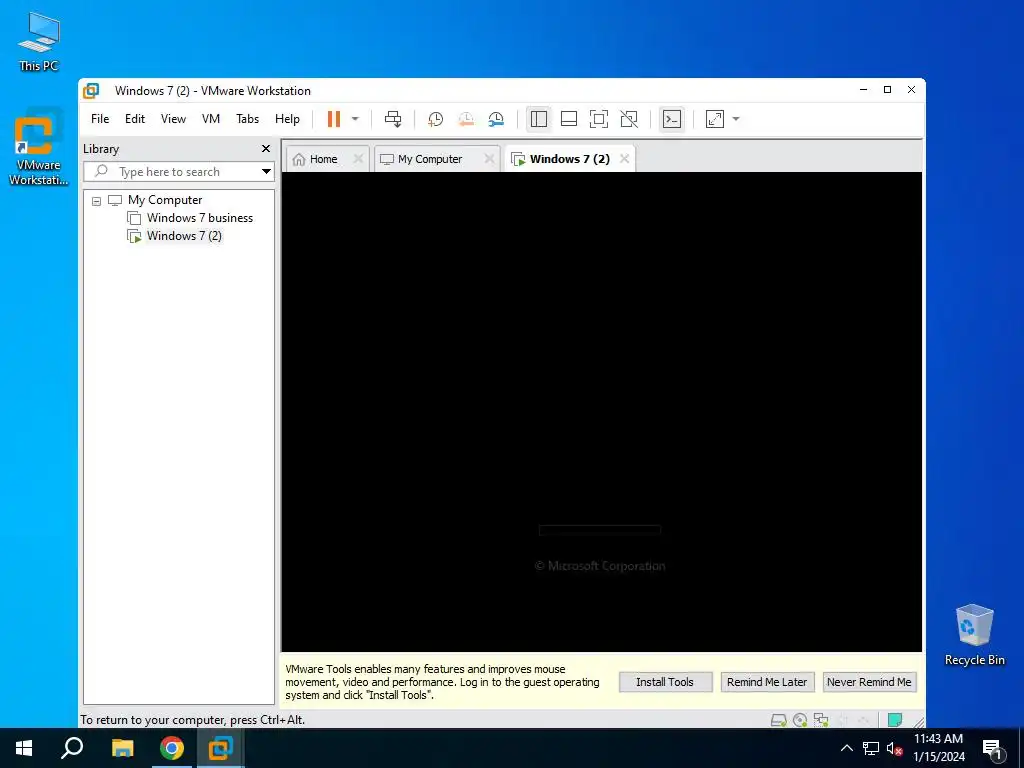Pause the virtual machine with the orange pause icon

[x=334, y=119]
